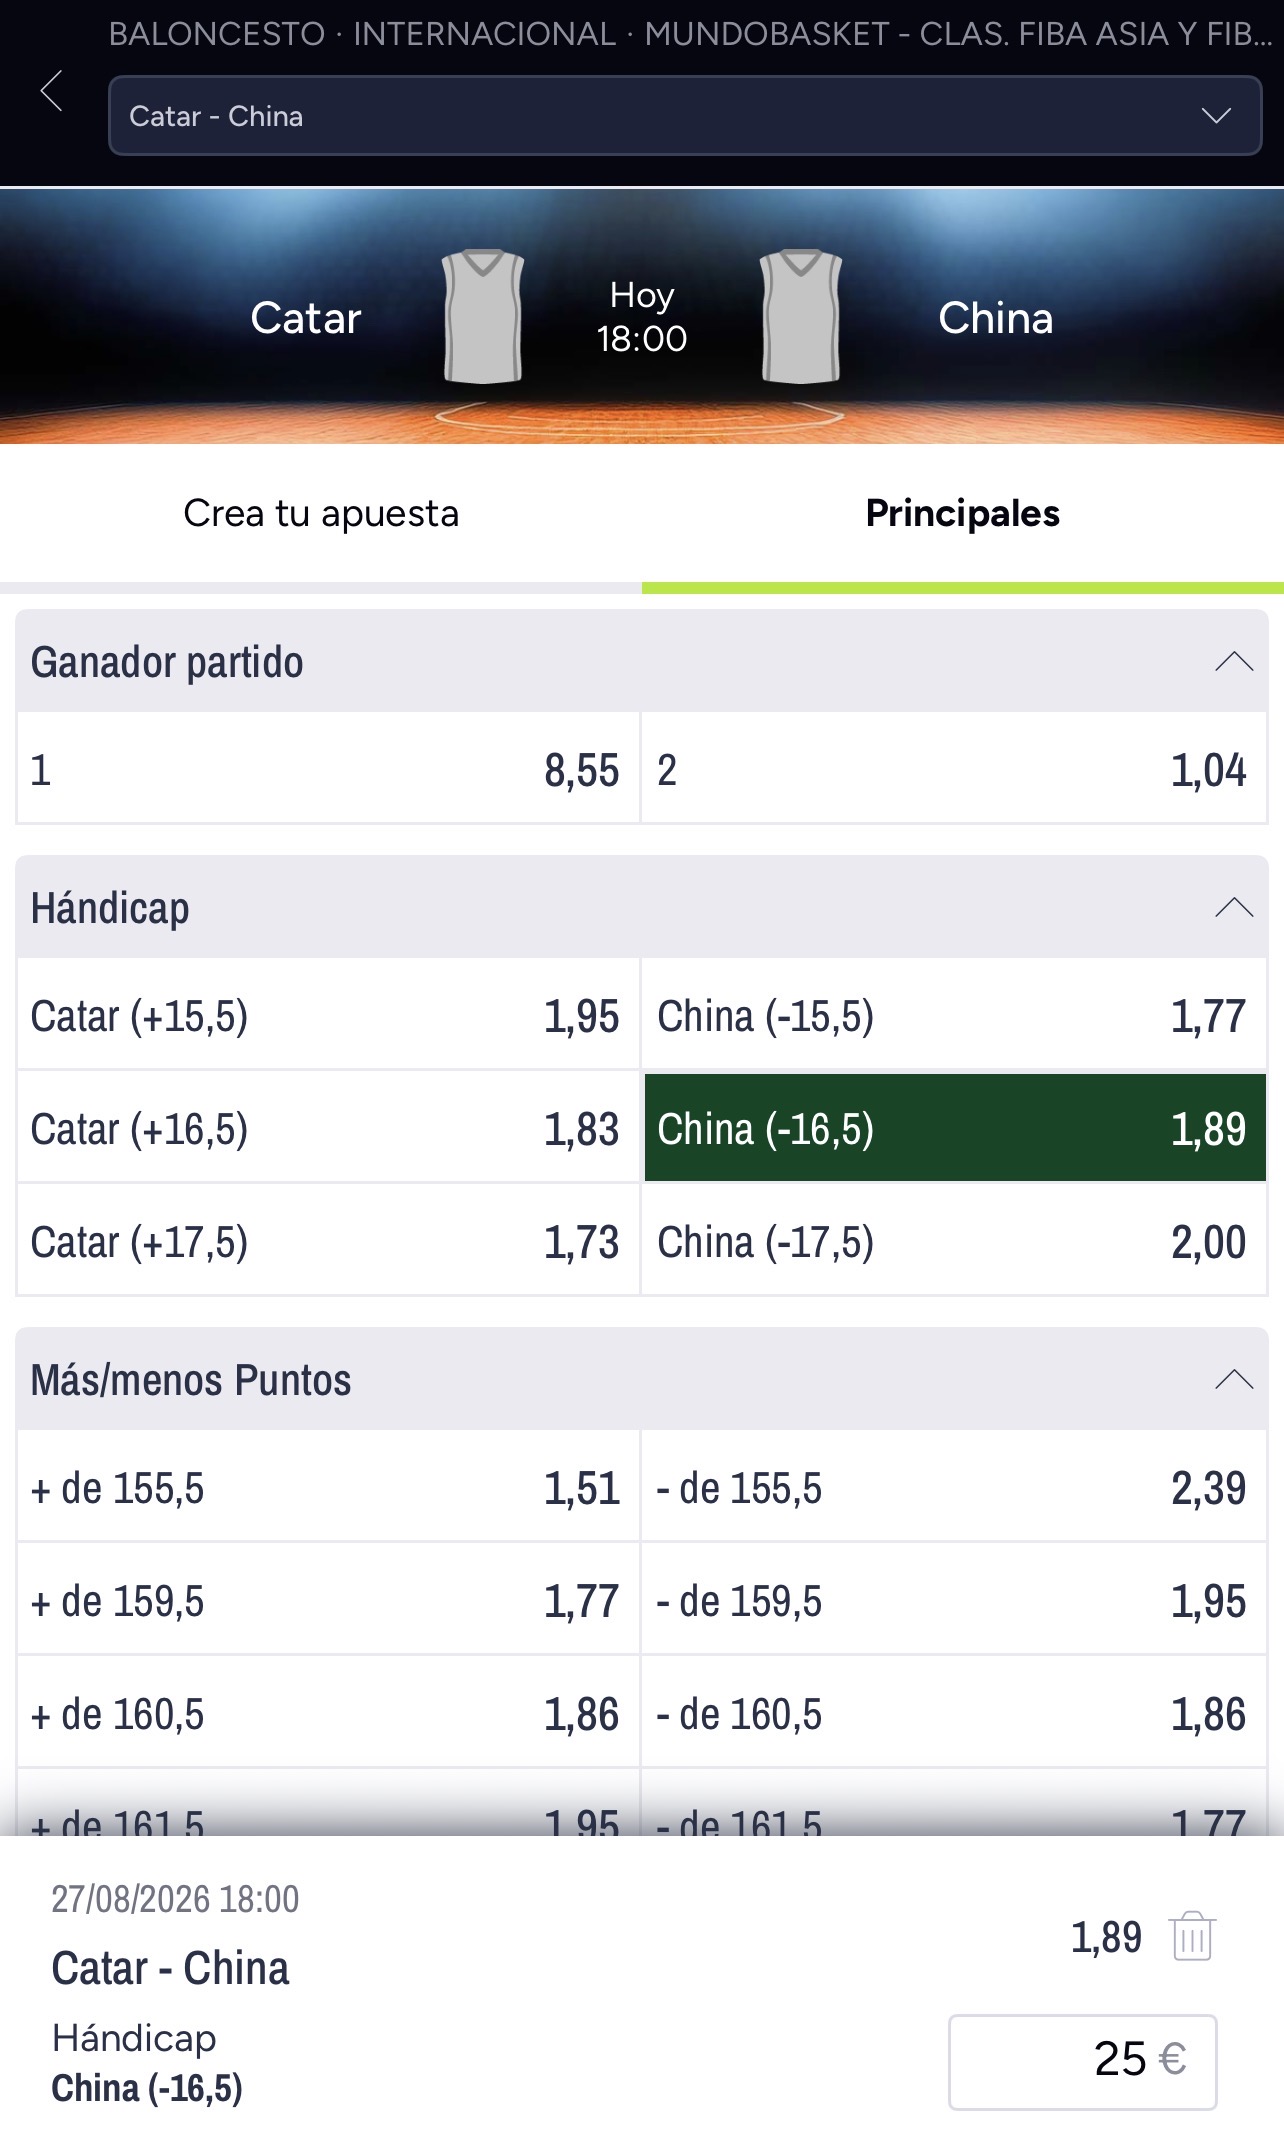Collapse the Hándicap section
The height and width of the screenshot is (2142, 1284).
coord(1234,907)
